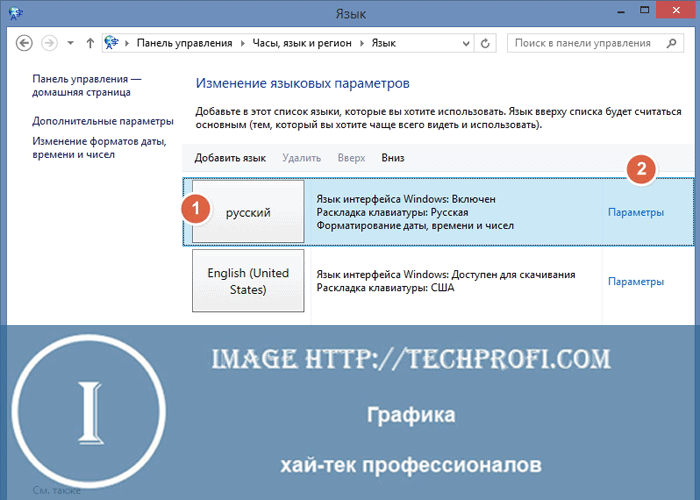The width and height of the screenshot is (700, 500).
Task: Minimize the Язык window
Action: click(621, 11)
